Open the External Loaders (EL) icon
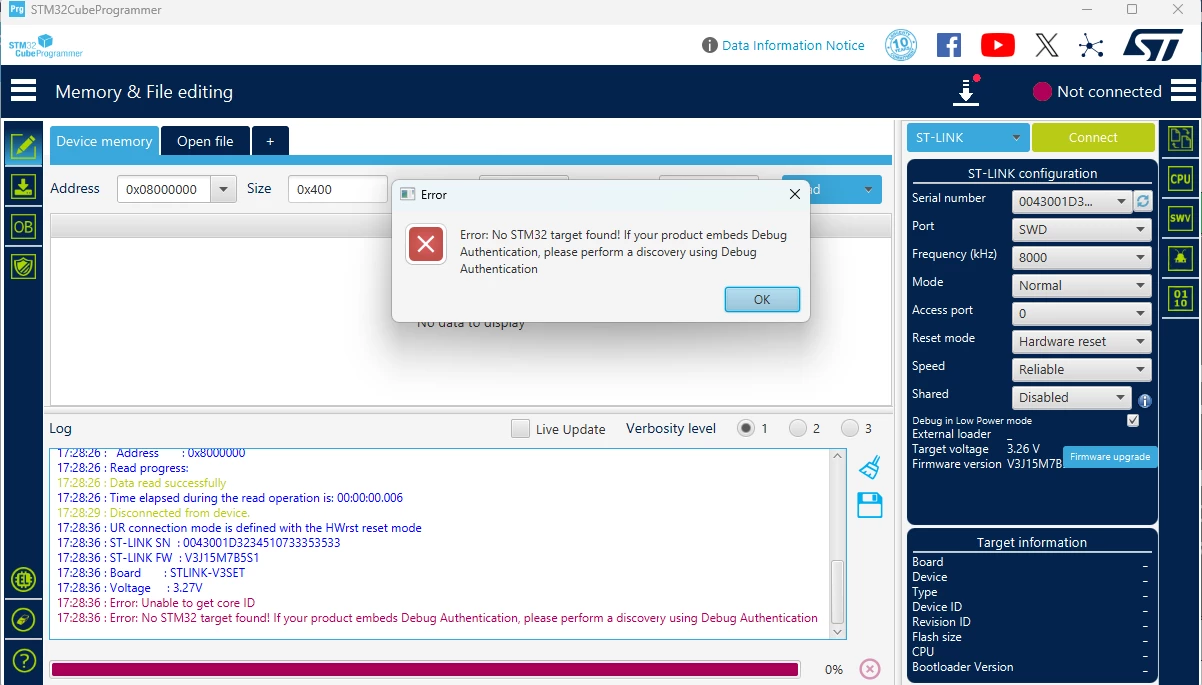The height and width of the screenshot is (685, 1202). coord(23,579)
